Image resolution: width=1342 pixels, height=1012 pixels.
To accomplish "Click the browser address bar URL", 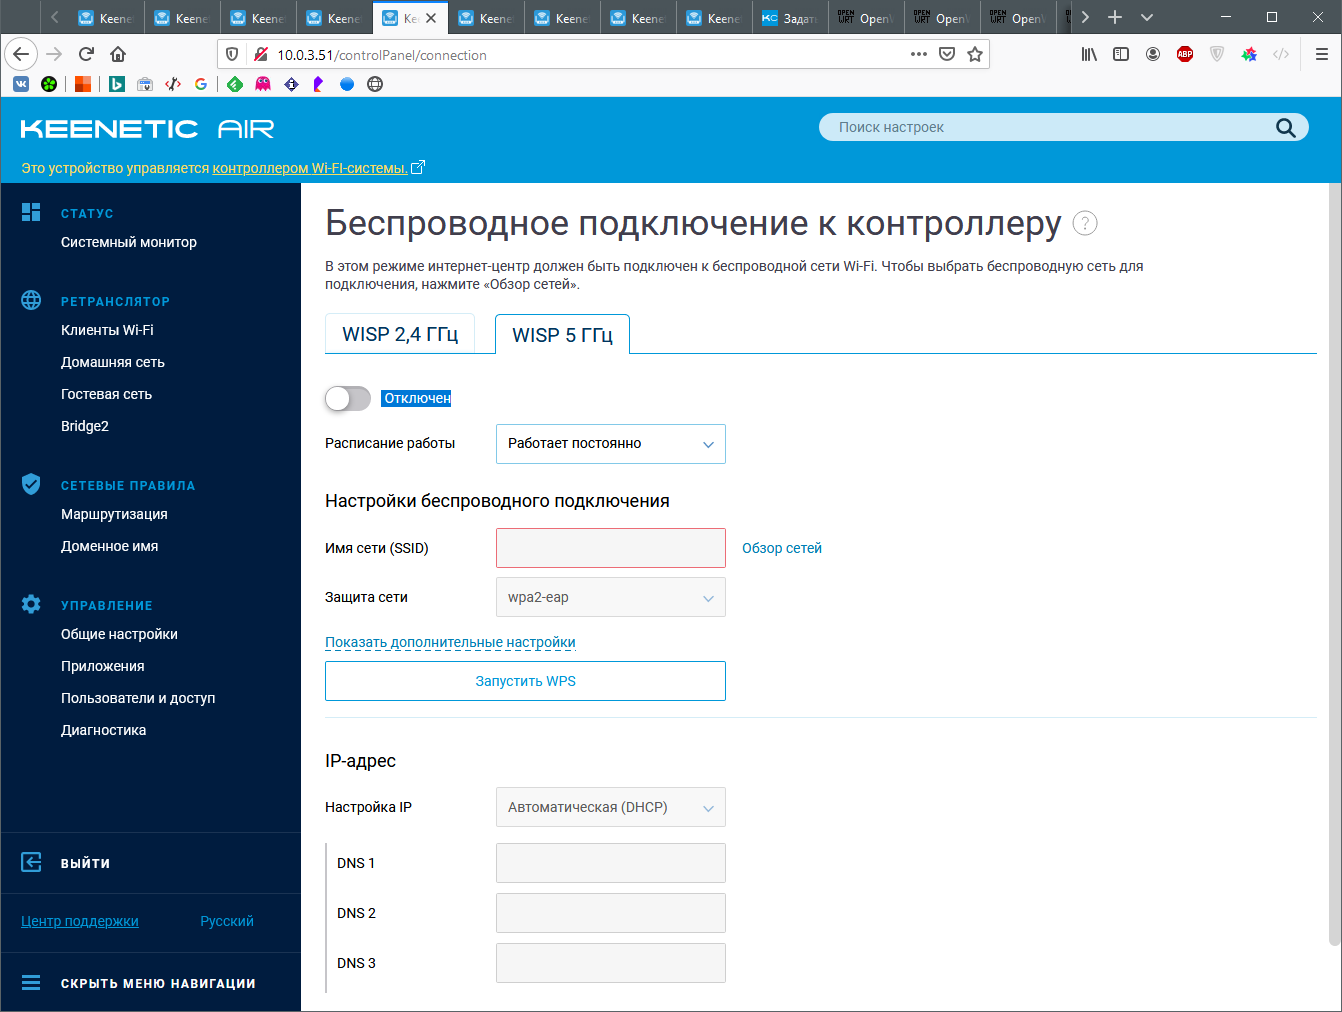I will (x=382, y=55).
